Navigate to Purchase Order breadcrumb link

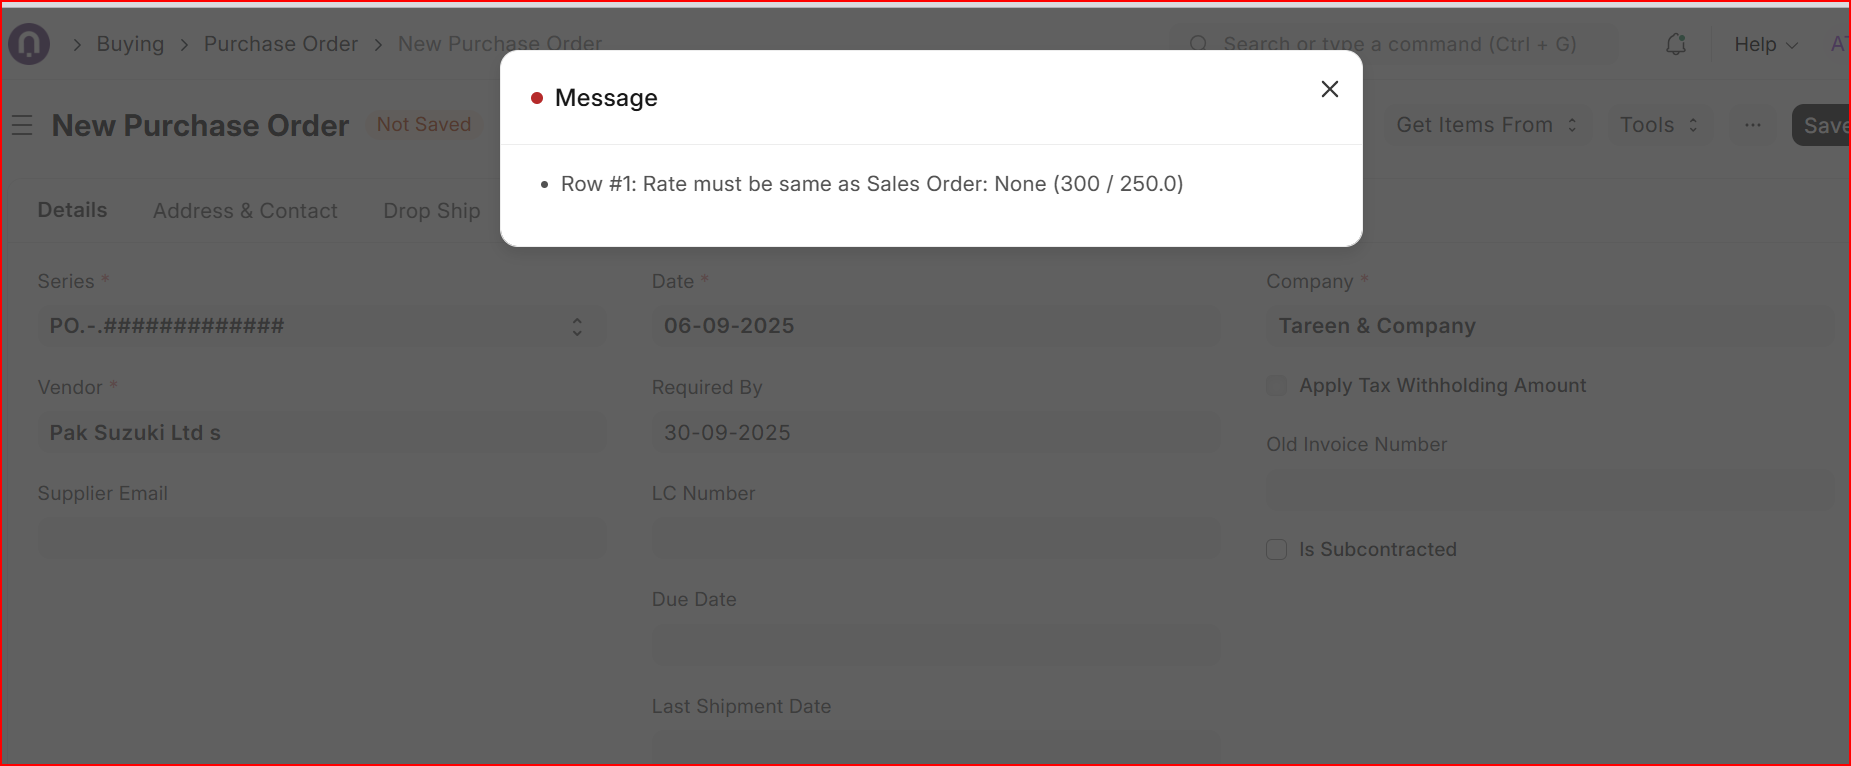coord(281,44)
